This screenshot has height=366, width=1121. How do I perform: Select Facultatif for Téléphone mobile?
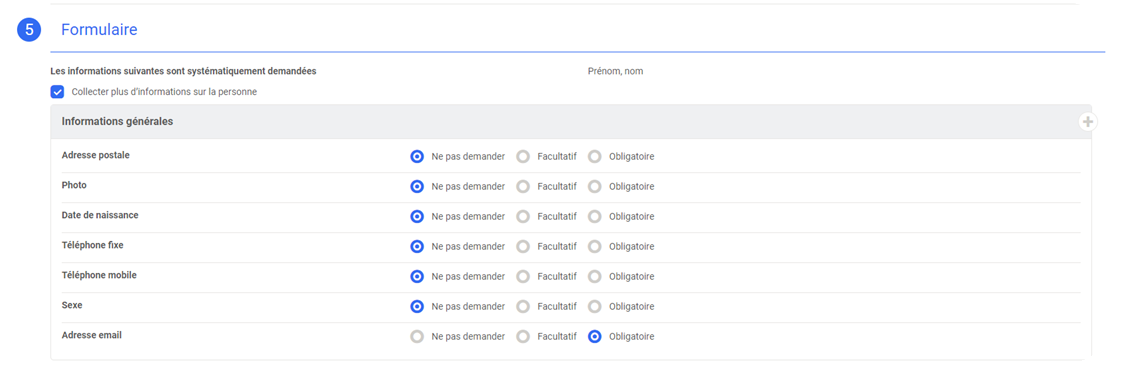click(x=523, y=277)
